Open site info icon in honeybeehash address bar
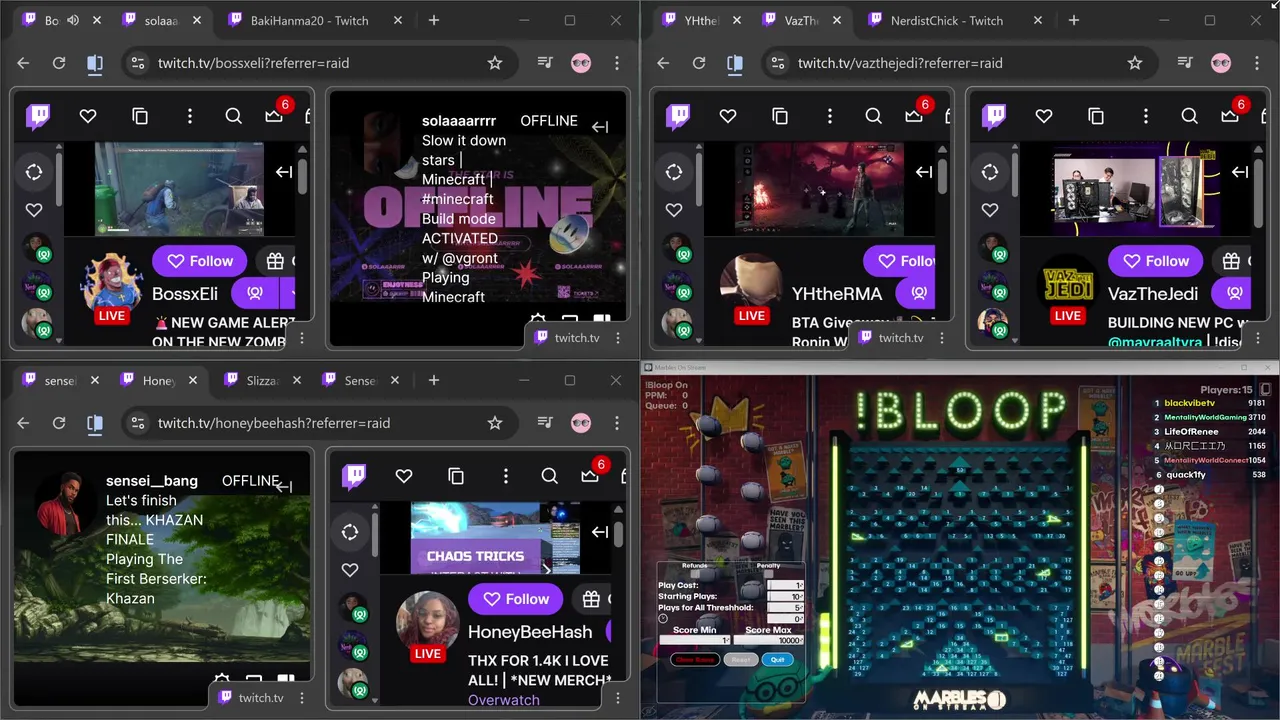 coord(138,423)
